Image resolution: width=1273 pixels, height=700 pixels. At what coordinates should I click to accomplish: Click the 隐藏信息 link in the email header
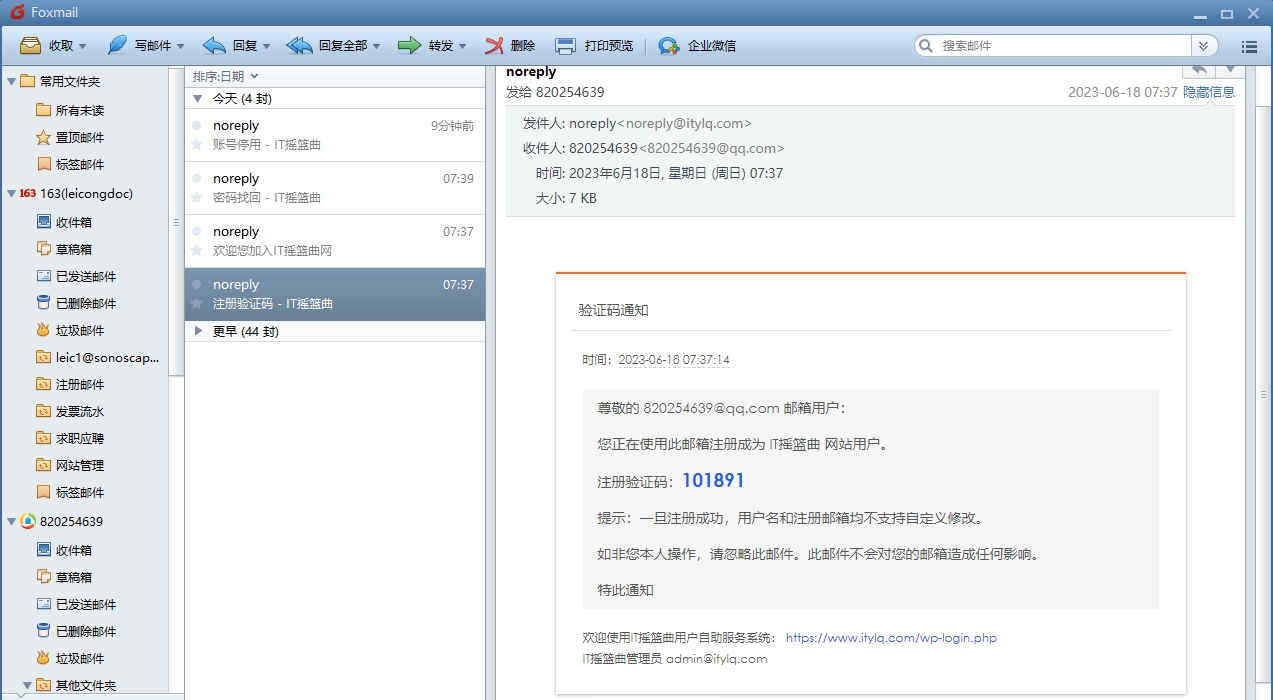pos(1211,91)
